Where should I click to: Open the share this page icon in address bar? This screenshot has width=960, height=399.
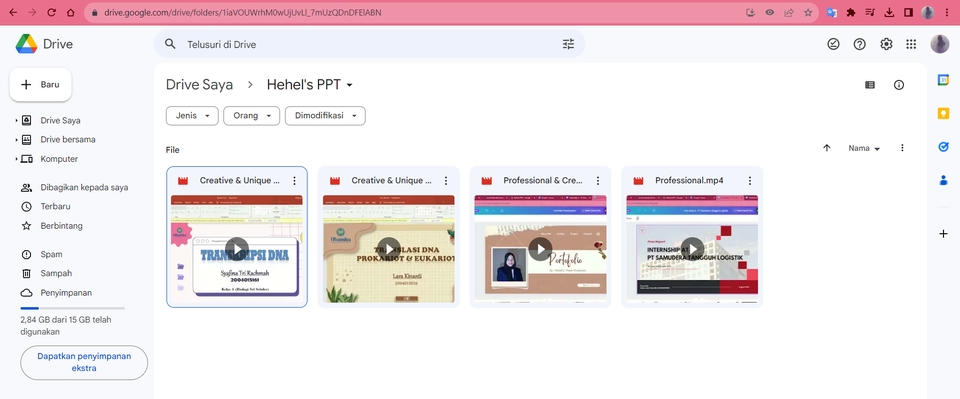click(x=789, y=12)
